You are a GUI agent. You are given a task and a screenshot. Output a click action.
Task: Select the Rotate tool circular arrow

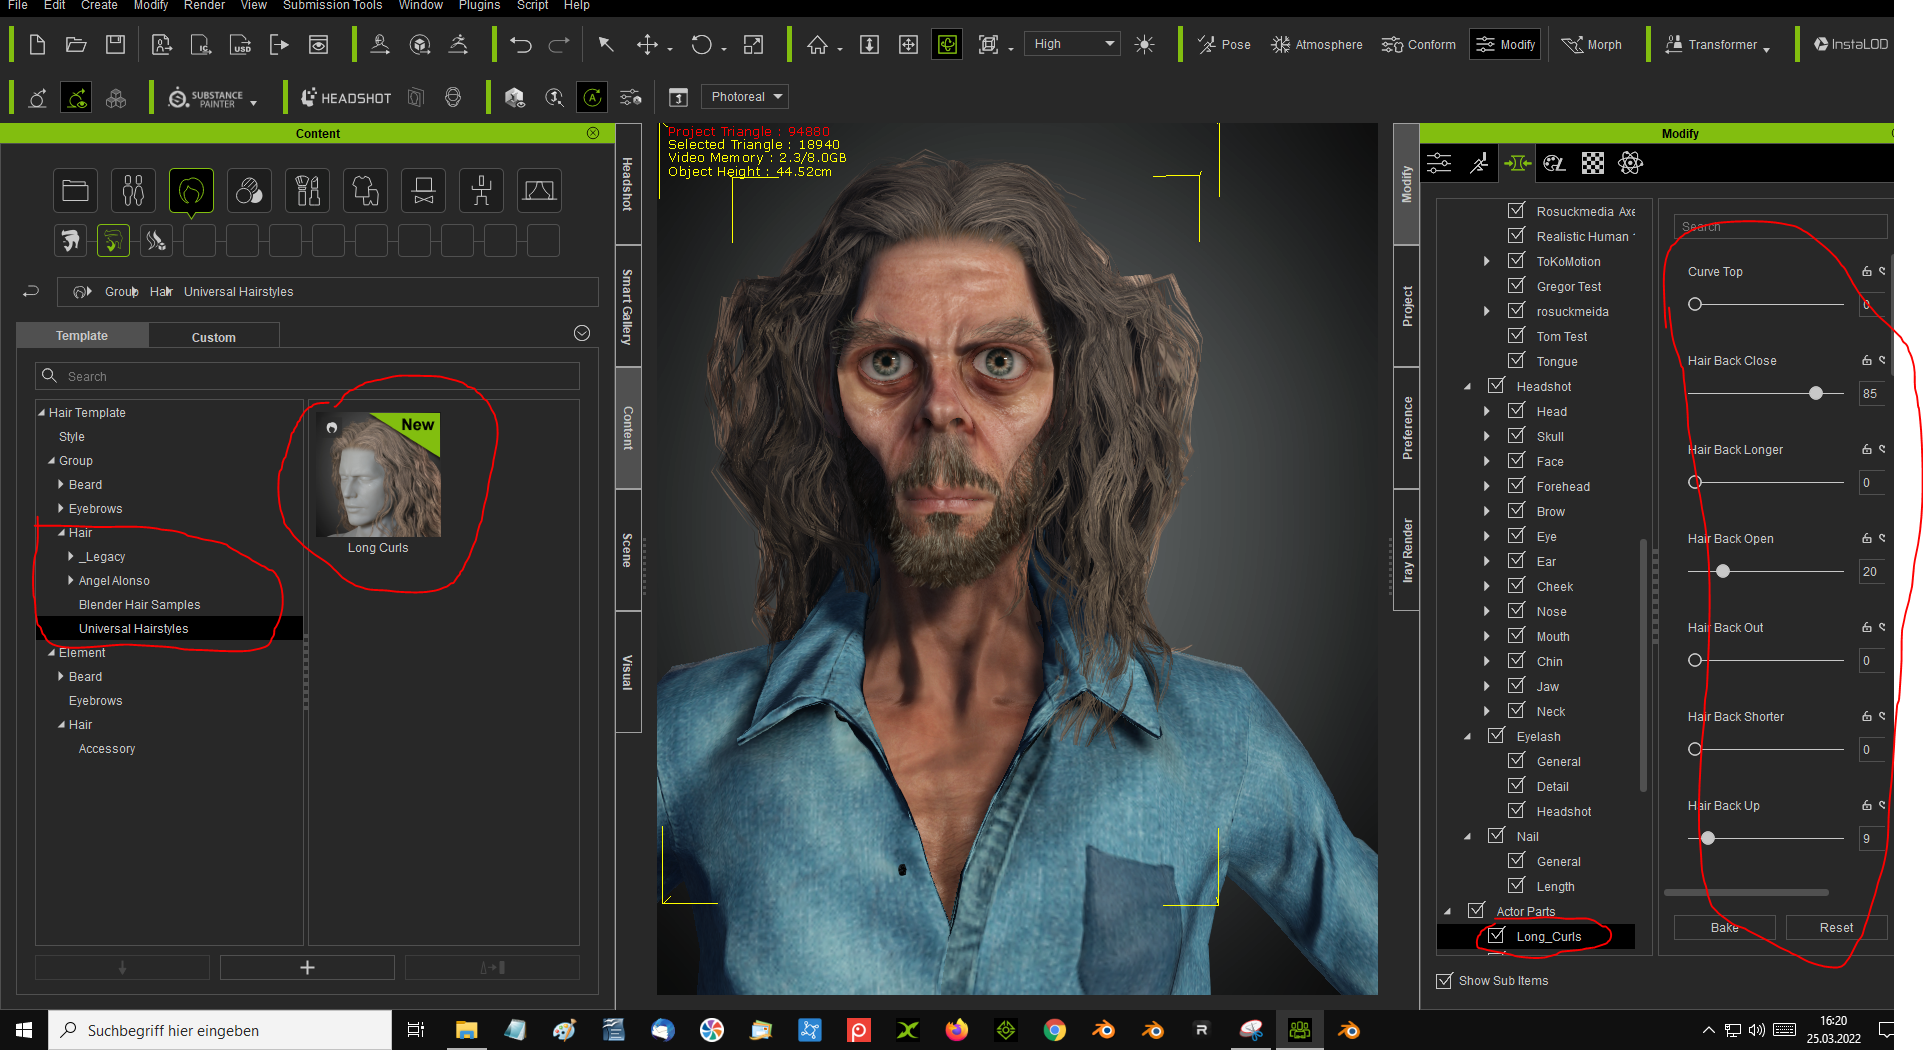tap(701, 44)
